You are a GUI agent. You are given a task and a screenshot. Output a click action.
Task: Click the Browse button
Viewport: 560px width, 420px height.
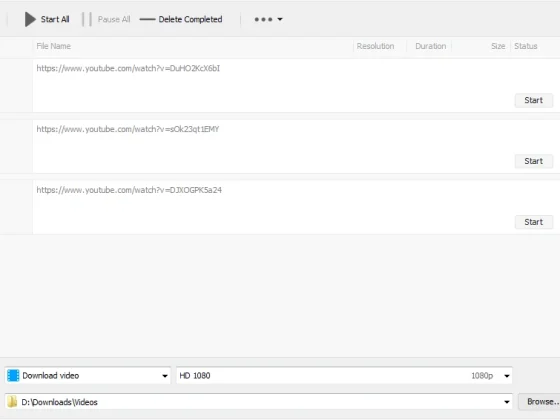click(539, 402)
